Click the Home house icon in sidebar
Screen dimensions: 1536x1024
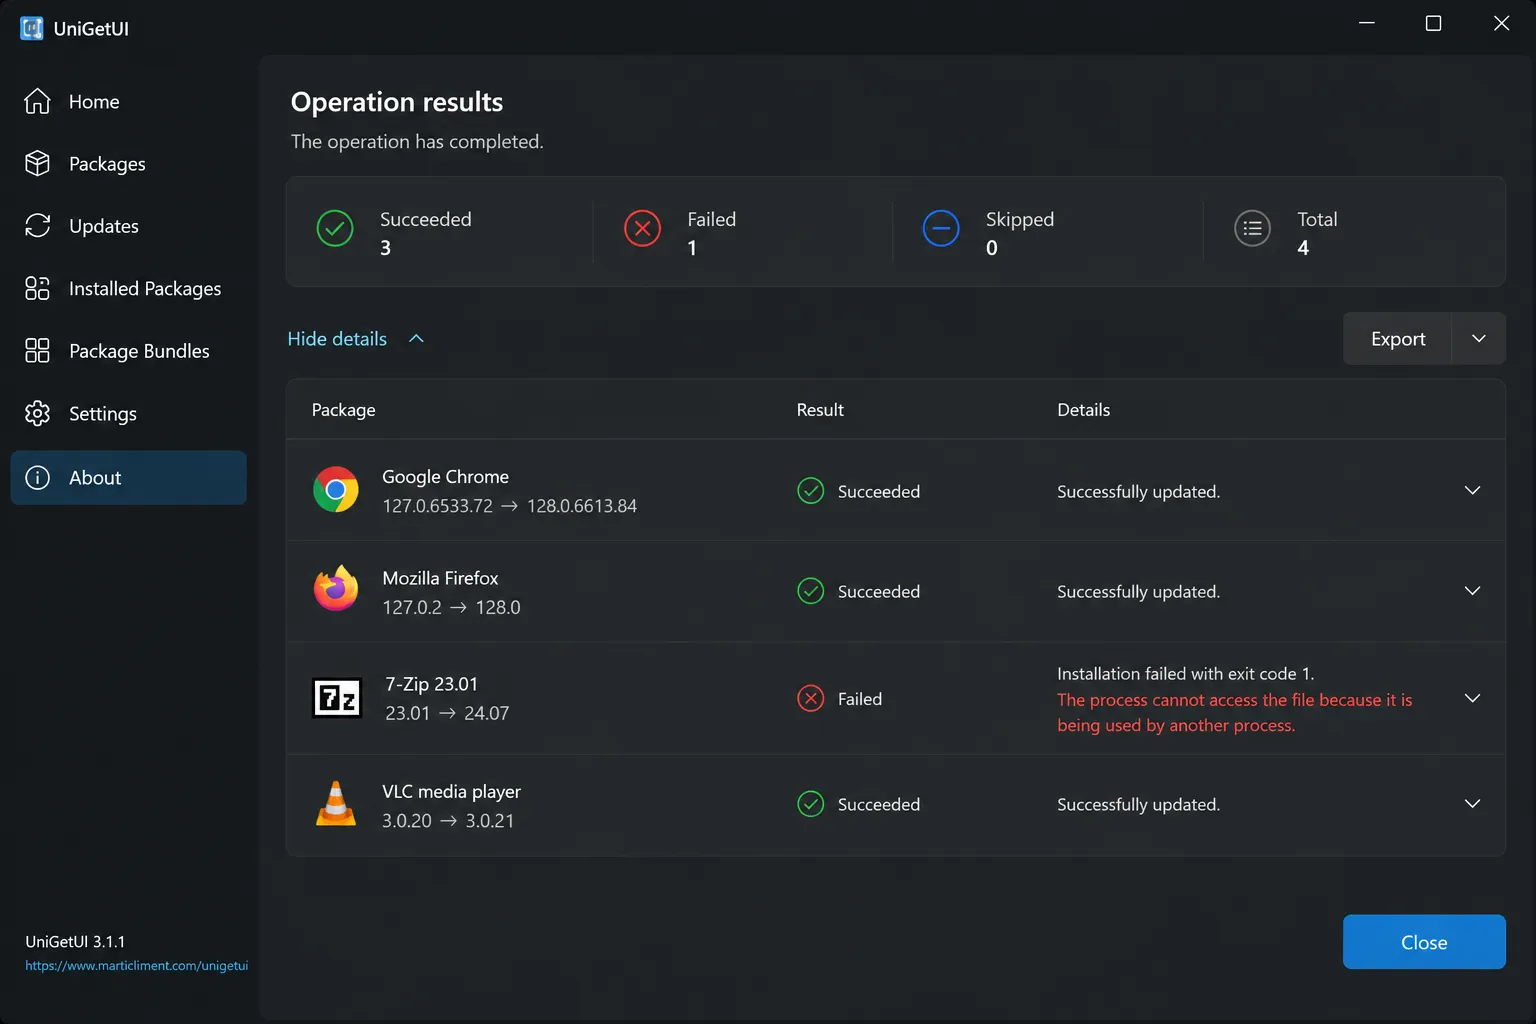pos(37,101)
